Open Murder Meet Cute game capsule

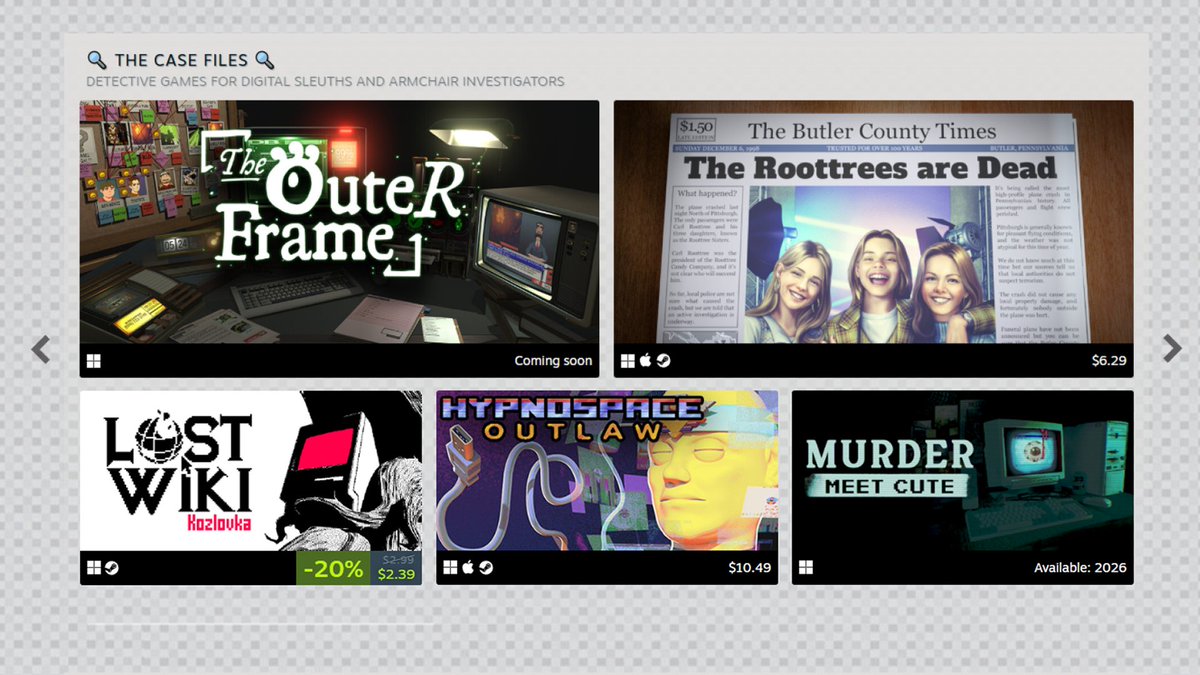(962, 487)
